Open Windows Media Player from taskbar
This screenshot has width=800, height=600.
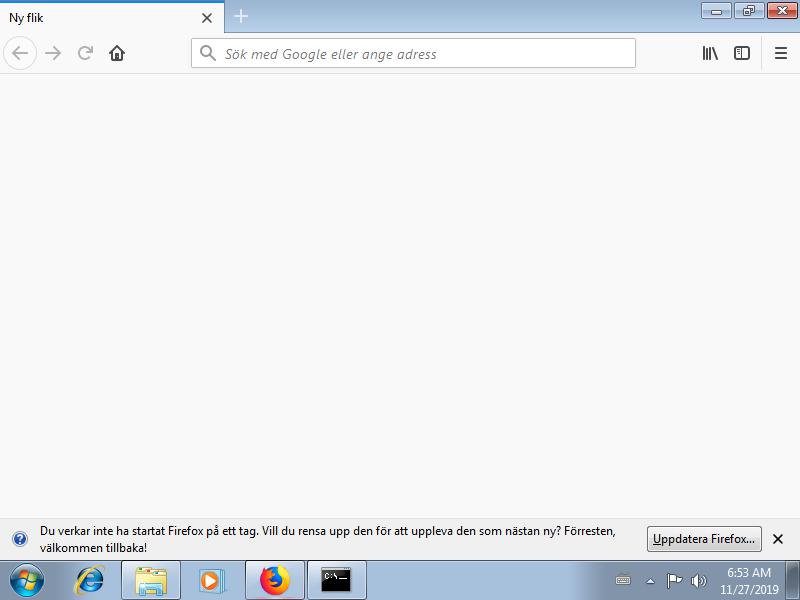tap(211, 580)
